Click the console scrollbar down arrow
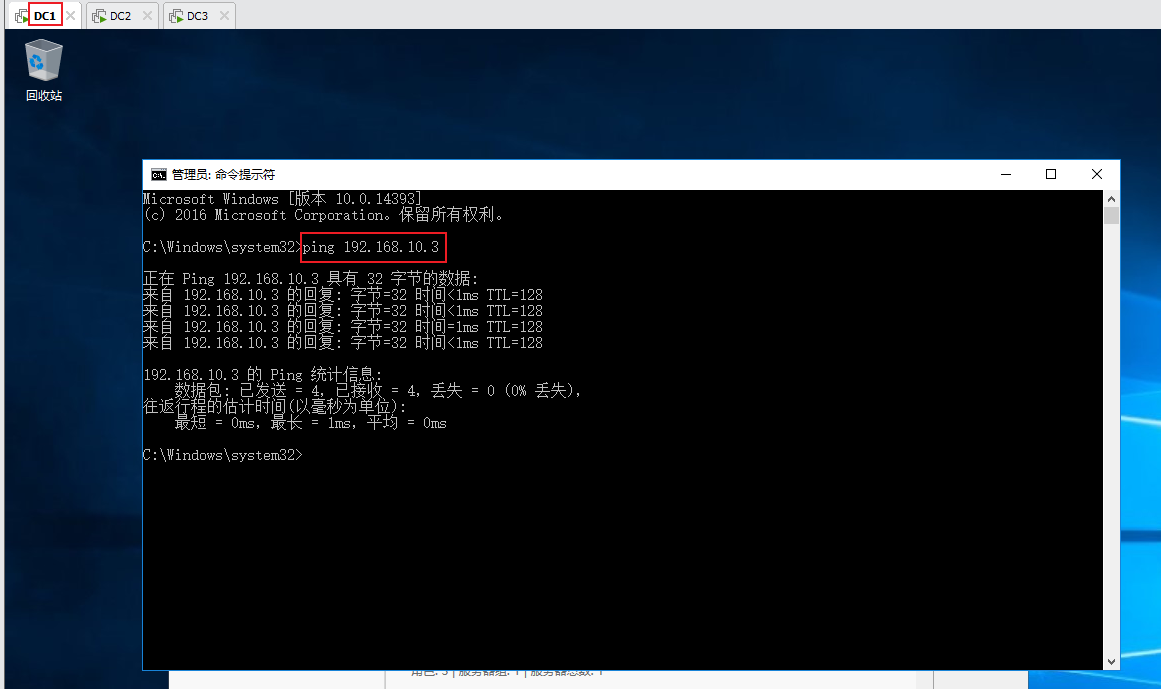 click(x=1111, y=662)
